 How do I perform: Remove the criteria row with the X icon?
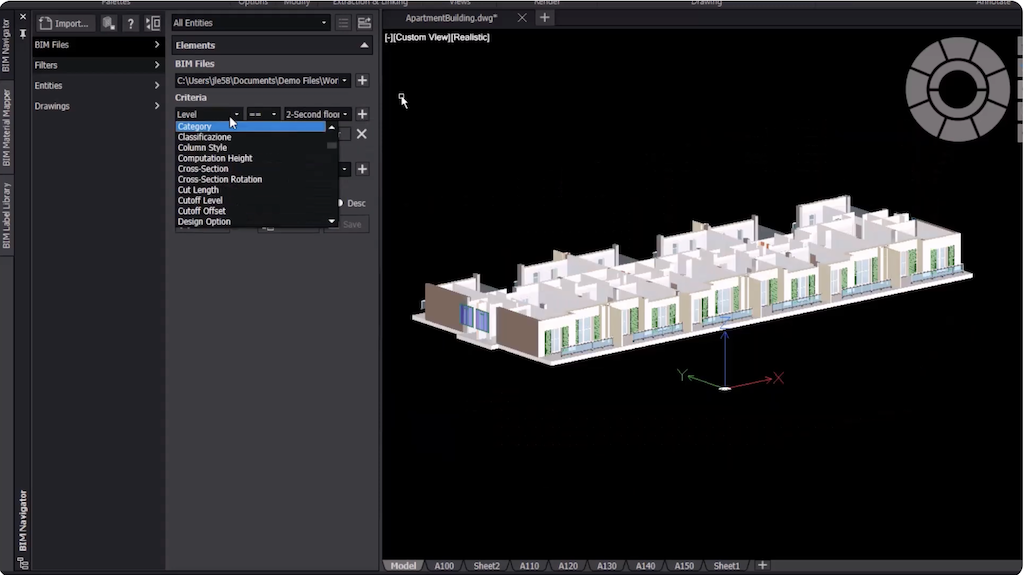362,134
